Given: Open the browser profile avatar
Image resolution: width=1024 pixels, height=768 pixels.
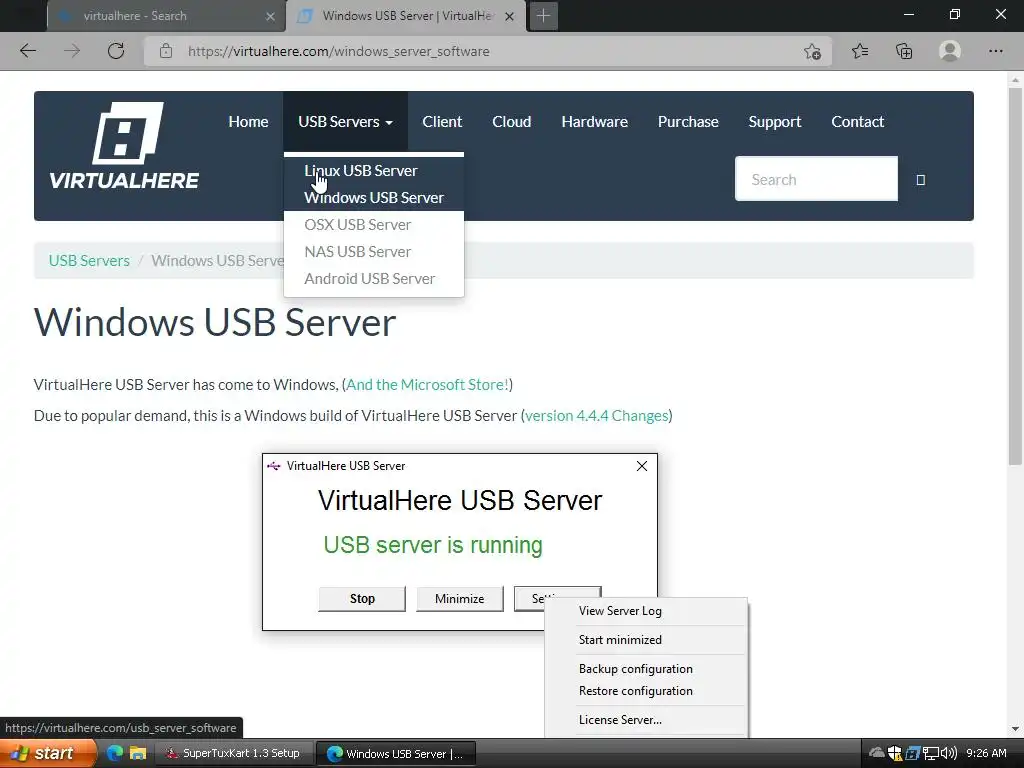Looking at the screenshot, I should coord(950,51).
